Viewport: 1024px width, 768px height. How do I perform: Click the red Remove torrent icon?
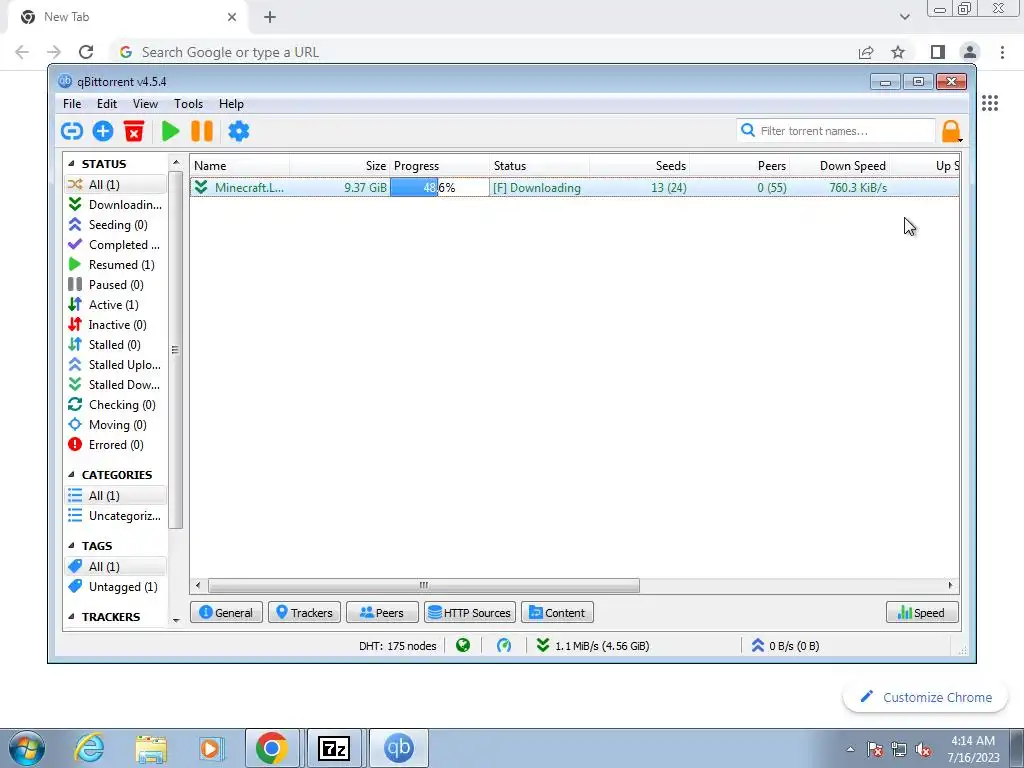point(134,131)
